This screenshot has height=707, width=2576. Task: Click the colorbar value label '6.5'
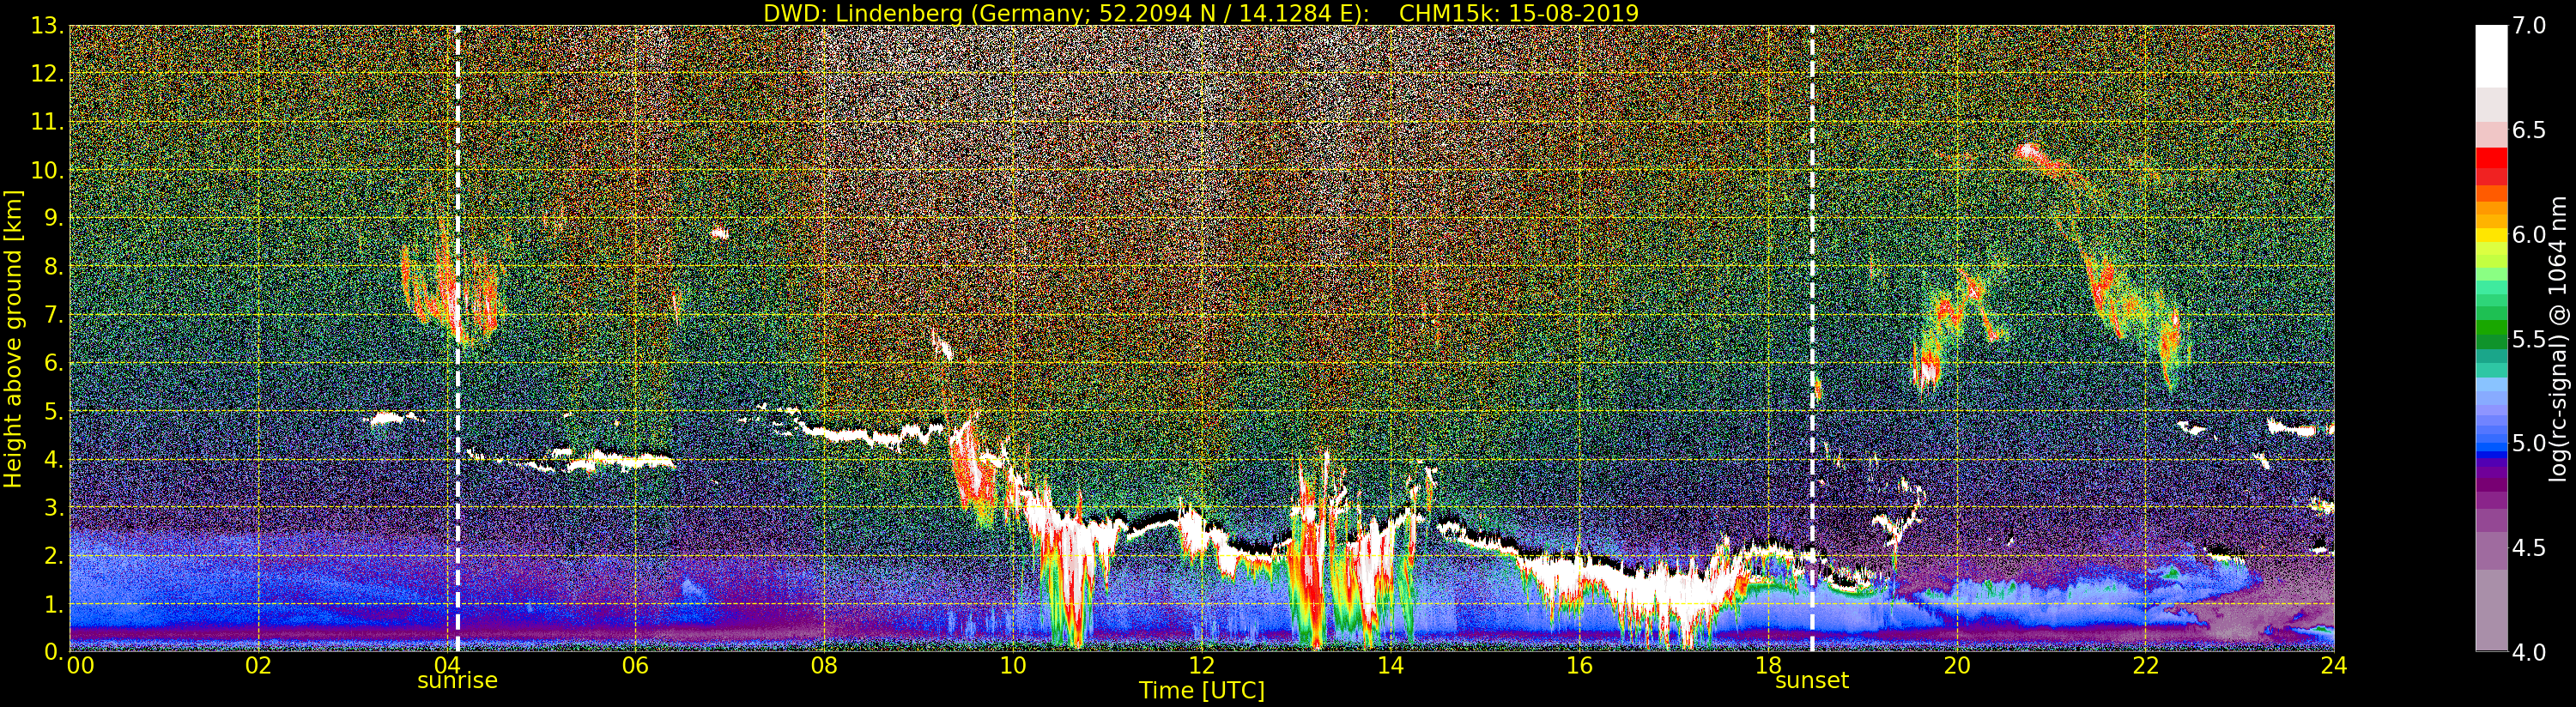tap(2529, 130)
